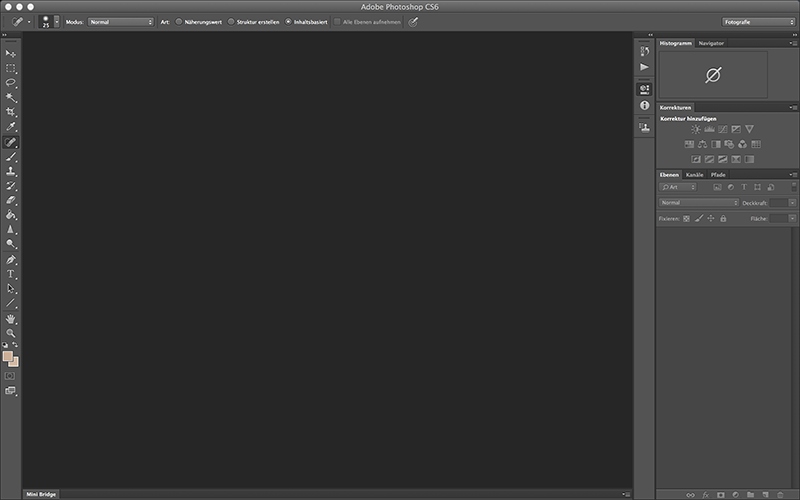The height and width of the screenshot is (500, 800).
Task: Open the collapsed History panel icon
Action: click(645, 51)
